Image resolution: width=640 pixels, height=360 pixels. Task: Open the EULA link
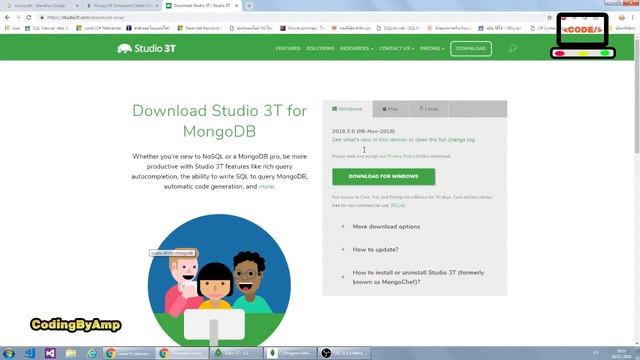point(398,205)
